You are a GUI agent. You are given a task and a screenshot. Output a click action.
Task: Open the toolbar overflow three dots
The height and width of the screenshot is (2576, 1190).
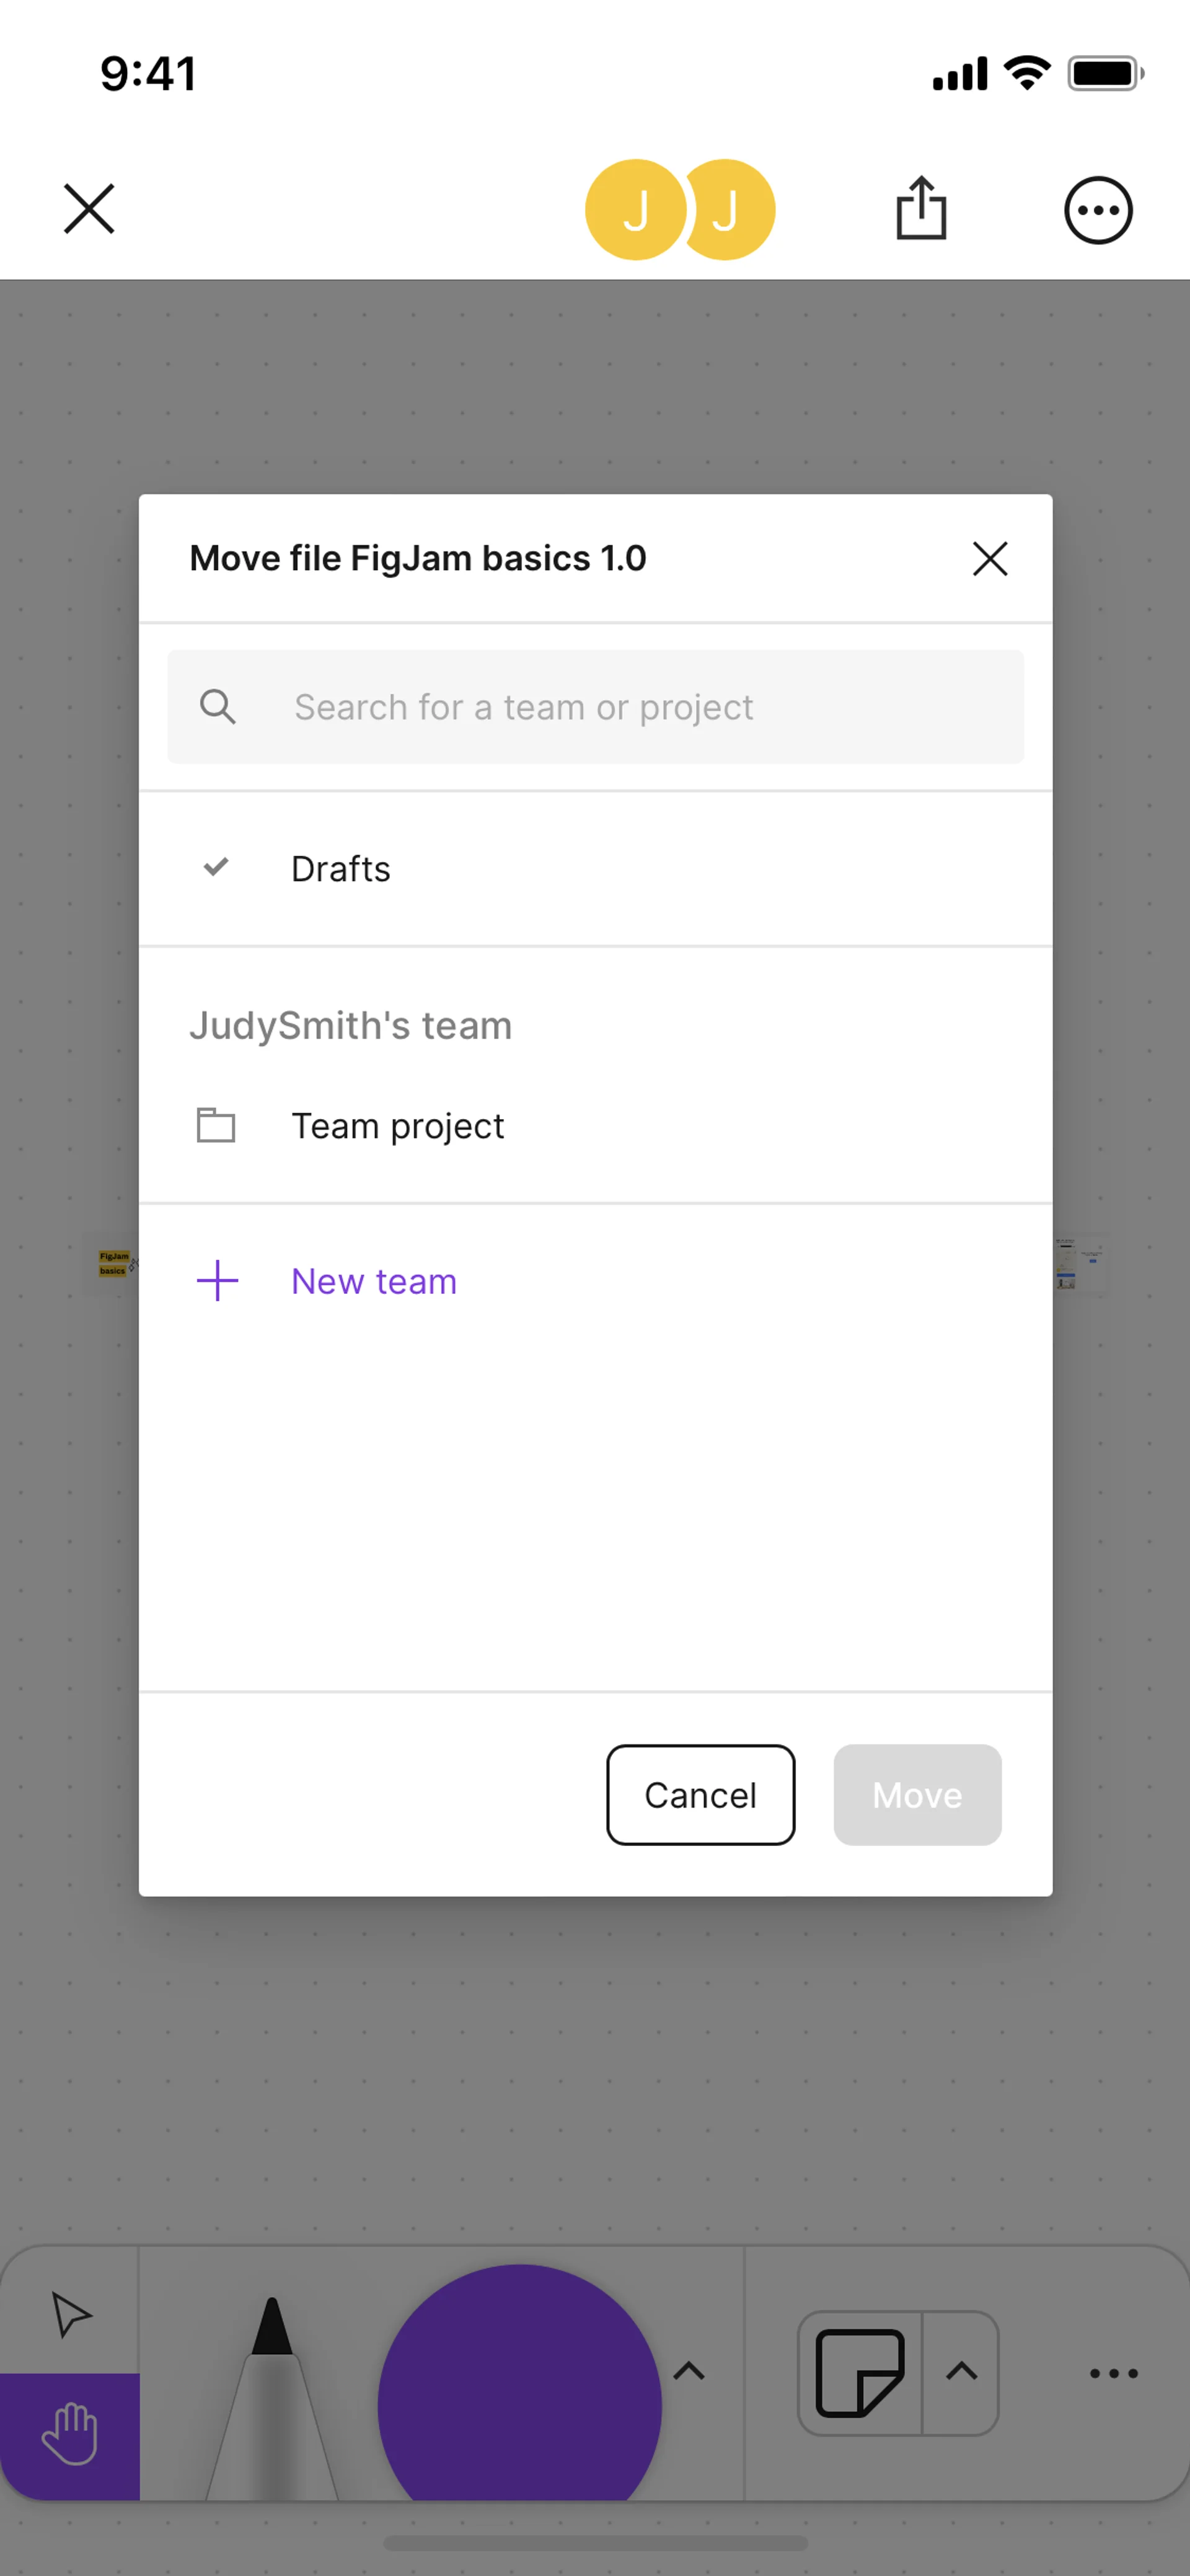point(1113,2373)
